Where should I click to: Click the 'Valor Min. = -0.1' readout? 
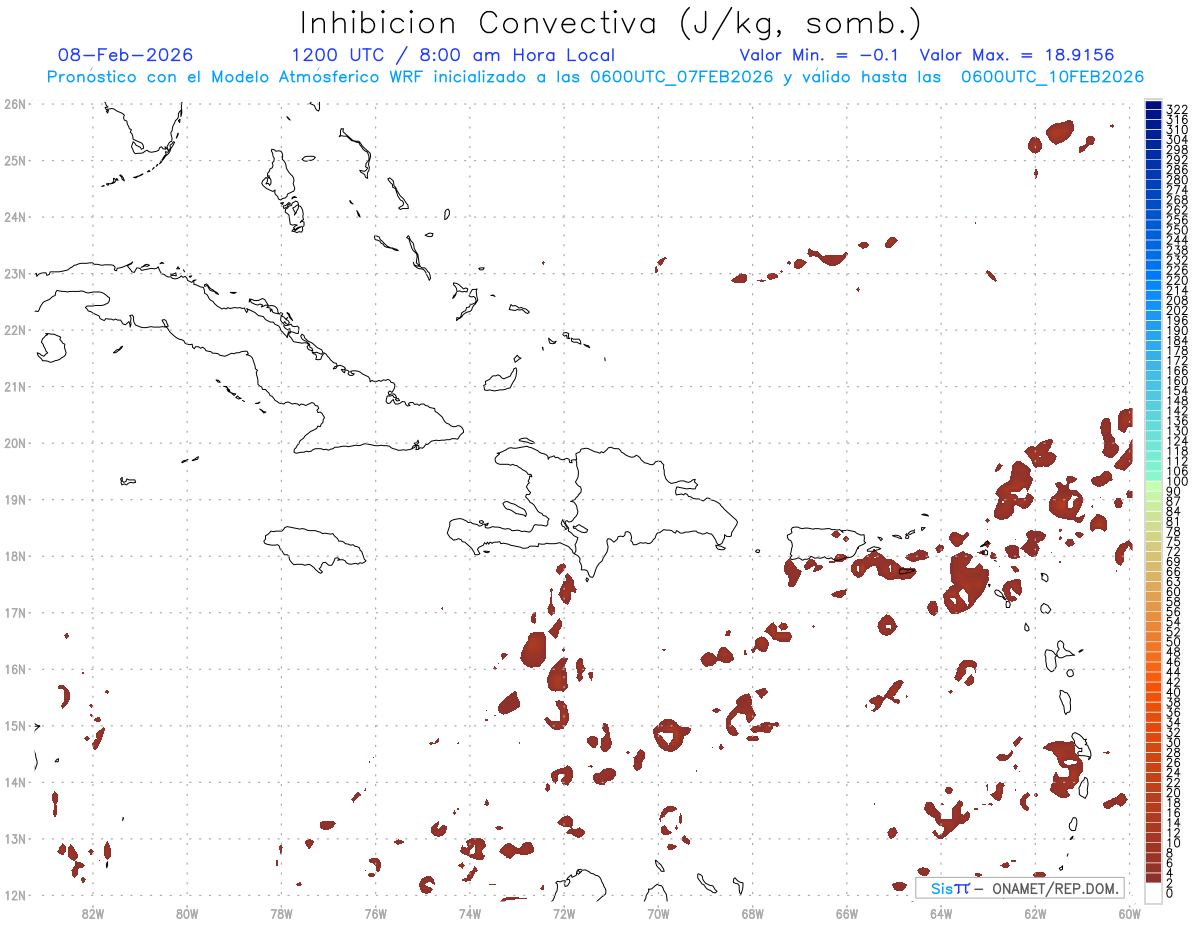[821, 55]
